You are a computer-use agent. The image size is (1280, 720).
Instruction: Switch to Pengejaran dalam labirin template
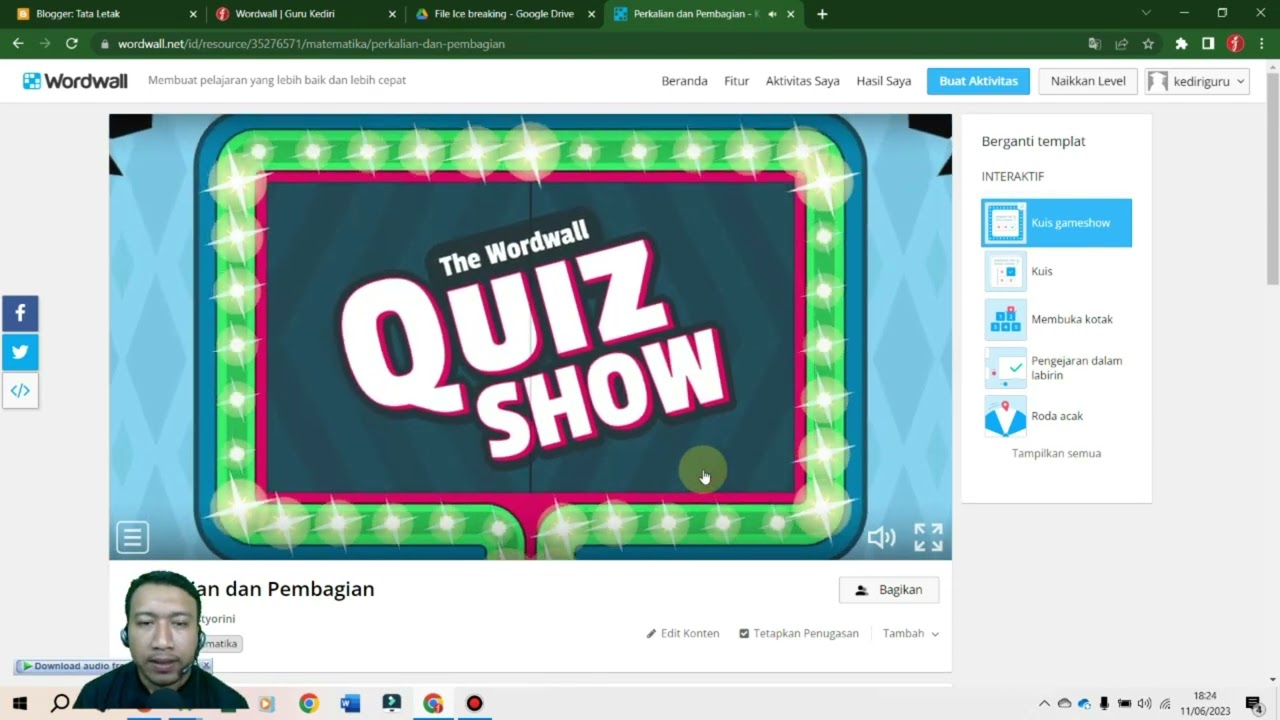(x=1057, y=368)
